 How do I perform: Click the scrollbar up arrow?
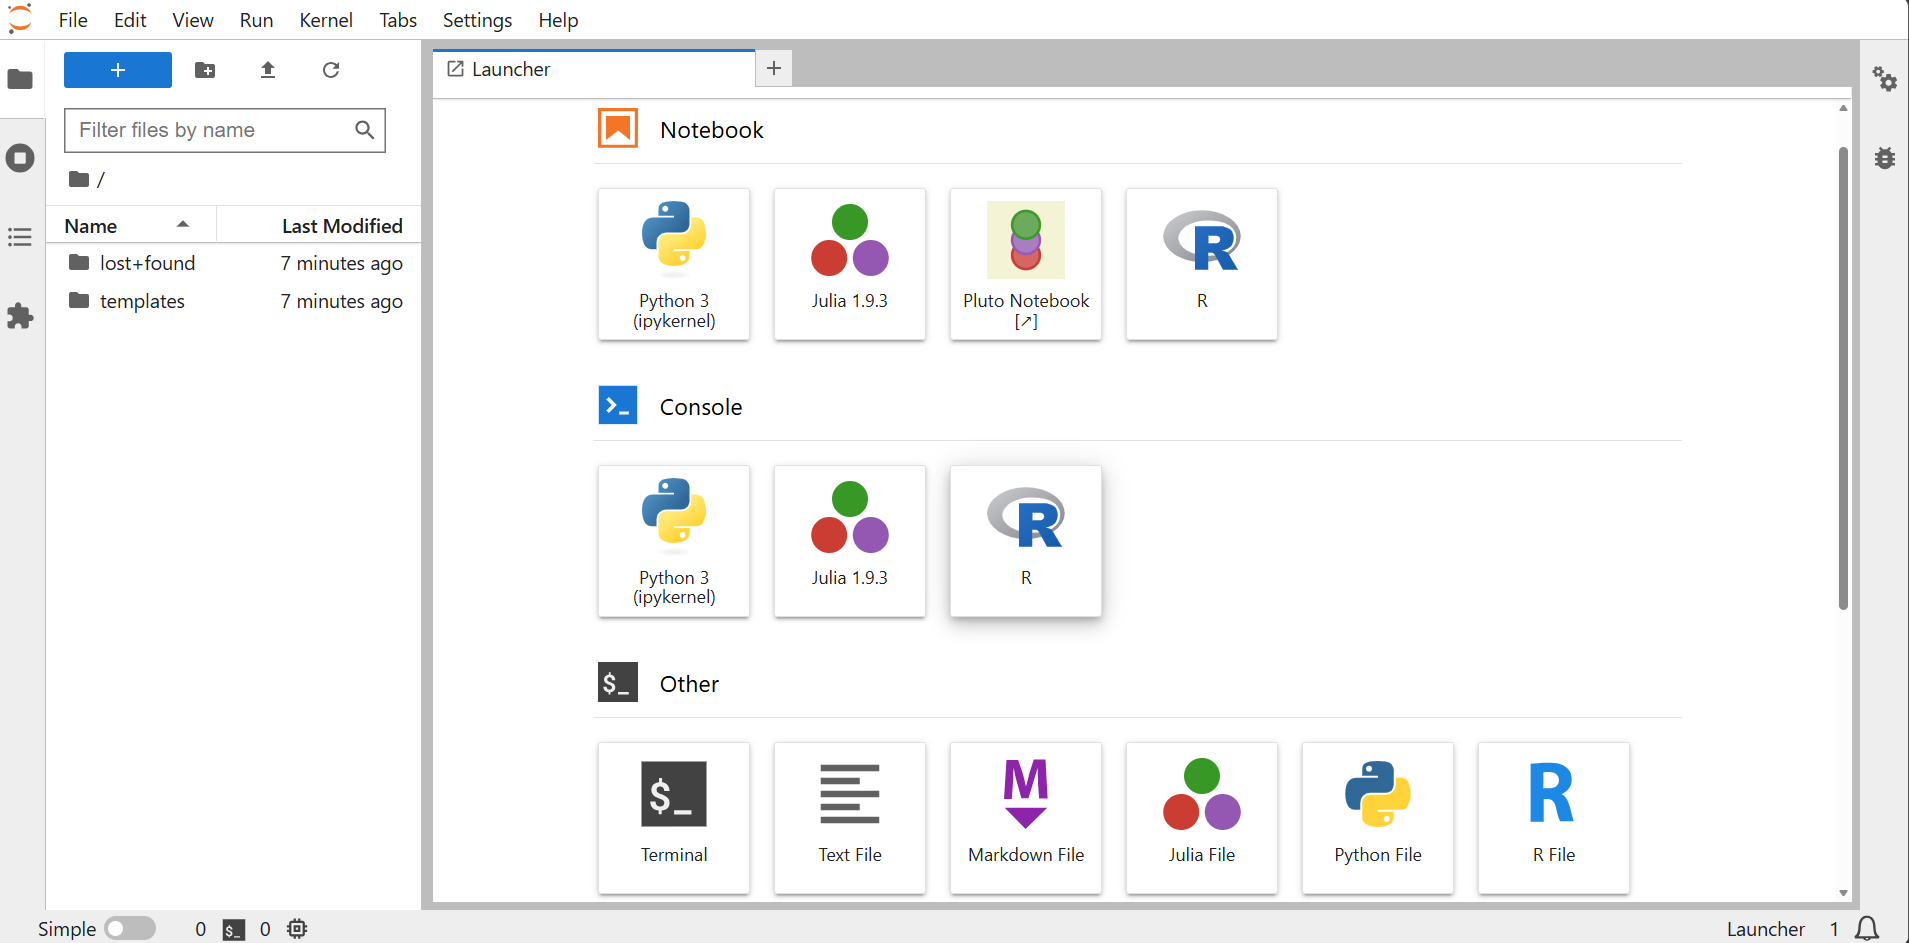tap(1843, 108)
